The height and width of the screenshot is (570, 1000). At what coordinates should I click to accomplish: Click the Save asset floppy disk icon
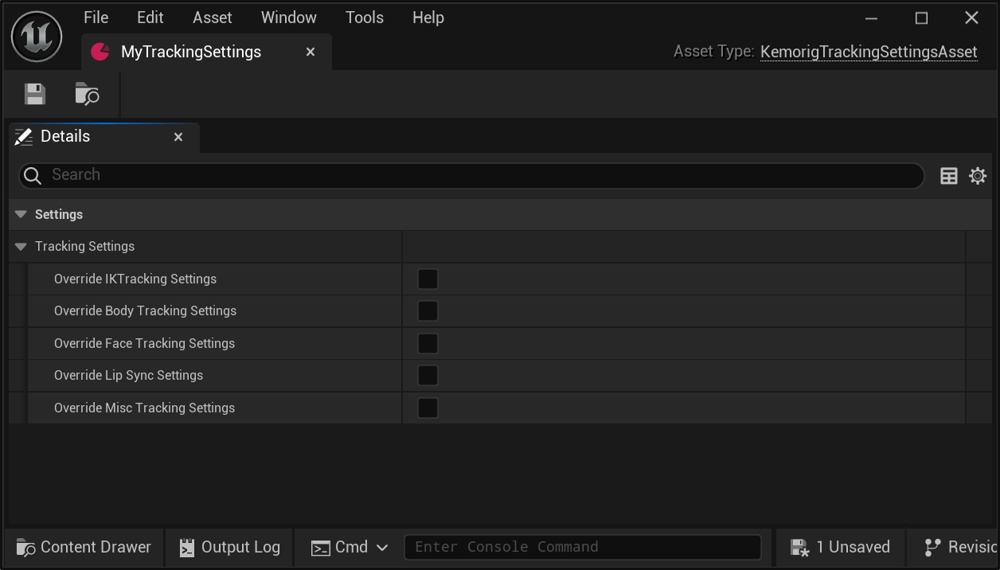[x=35, y=94]
